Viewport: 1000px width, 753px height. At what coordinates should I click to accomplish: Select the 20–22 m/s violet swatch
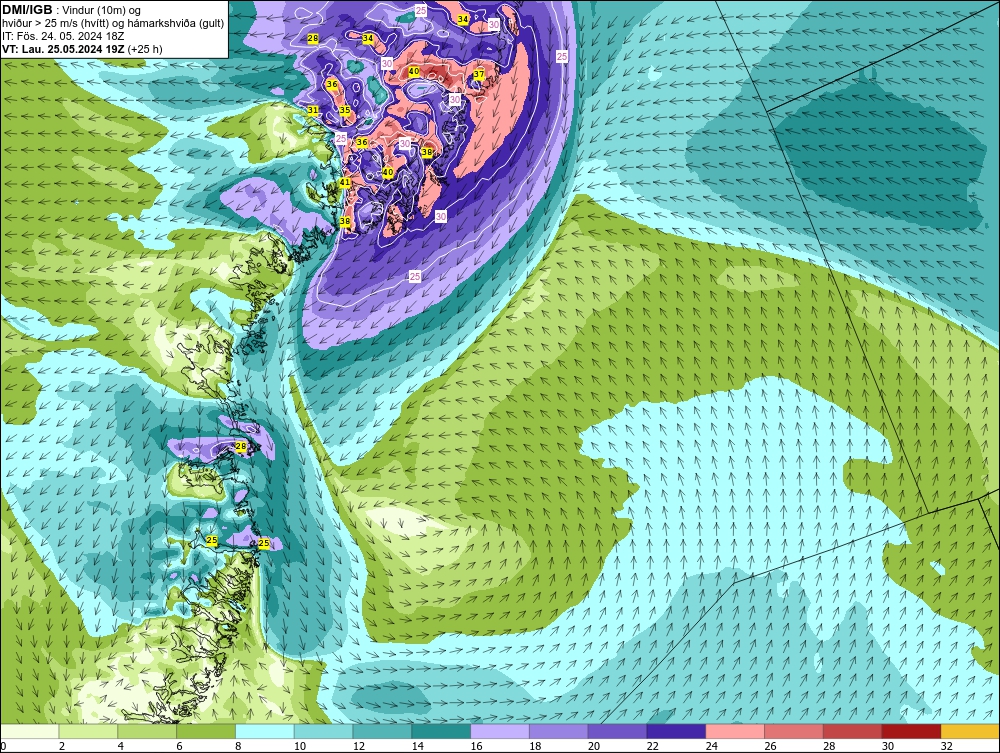pos(617,731)
